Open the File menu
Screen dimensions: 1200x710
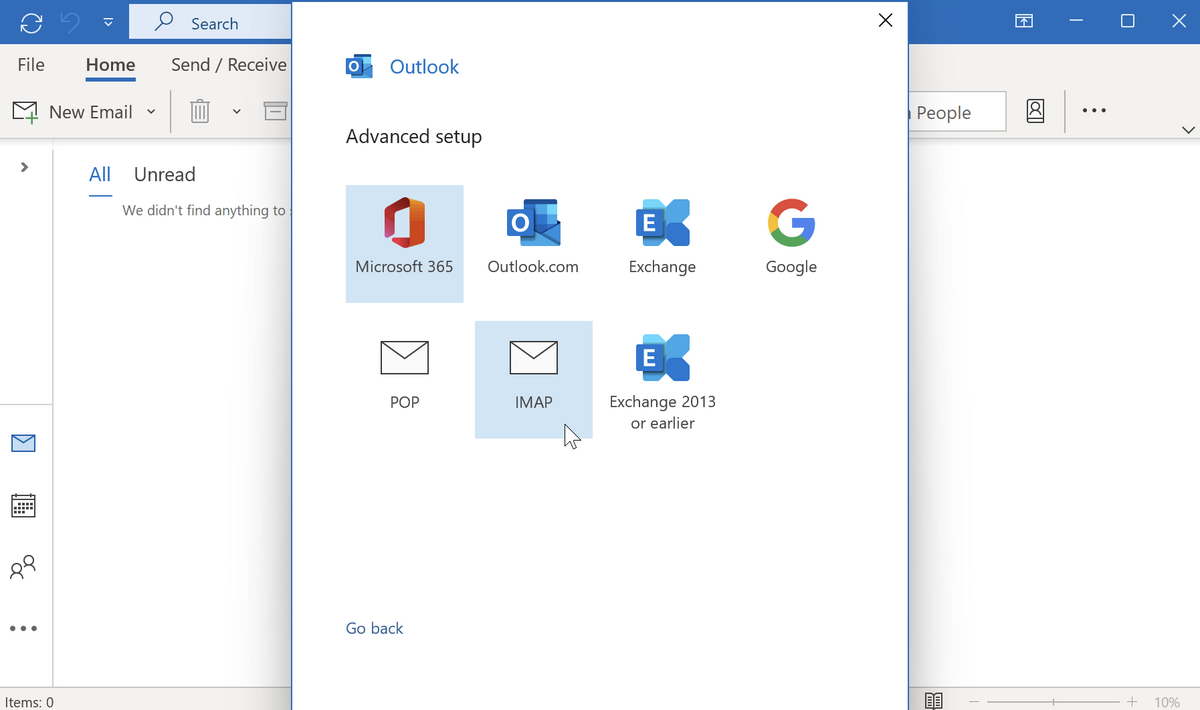(x=31, y=64)
